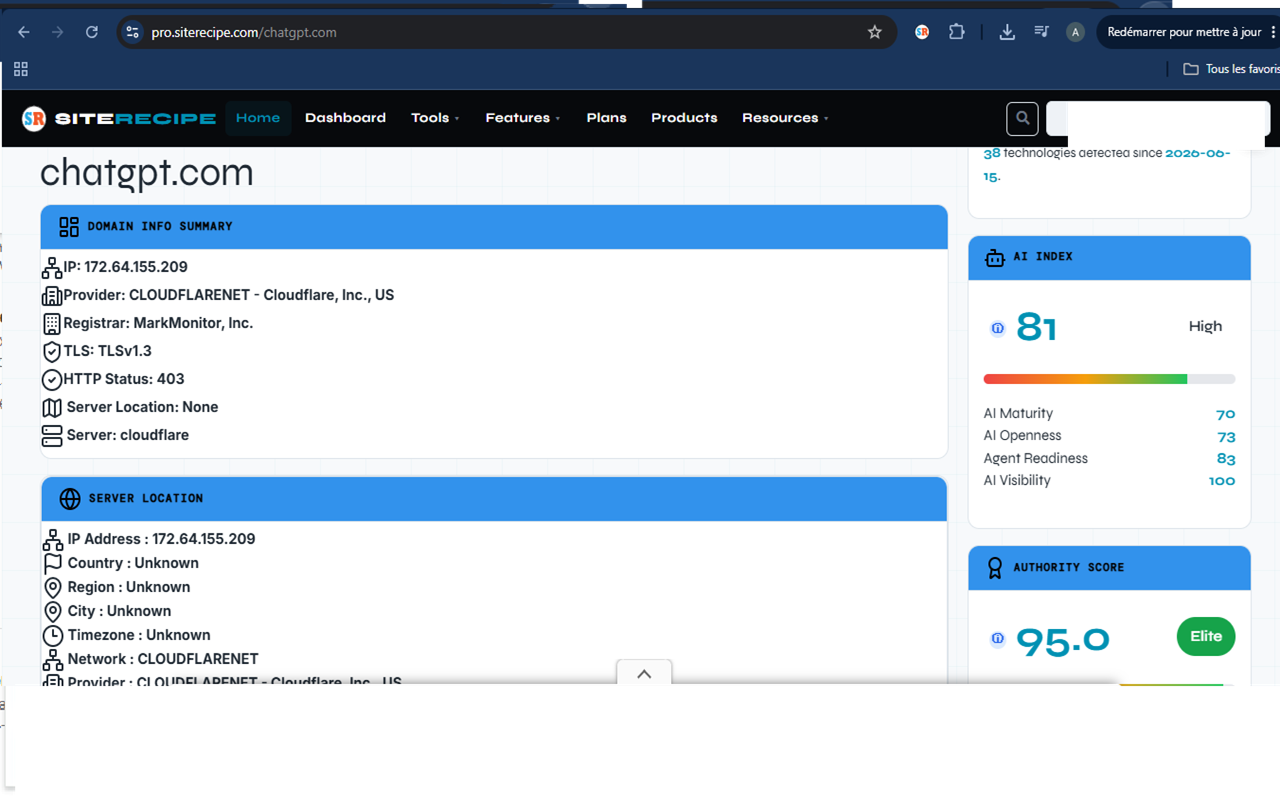The height and width of the screenshot is (800, 1280).
Task: Open the browser downloads icon
Action: (1007, 32)
